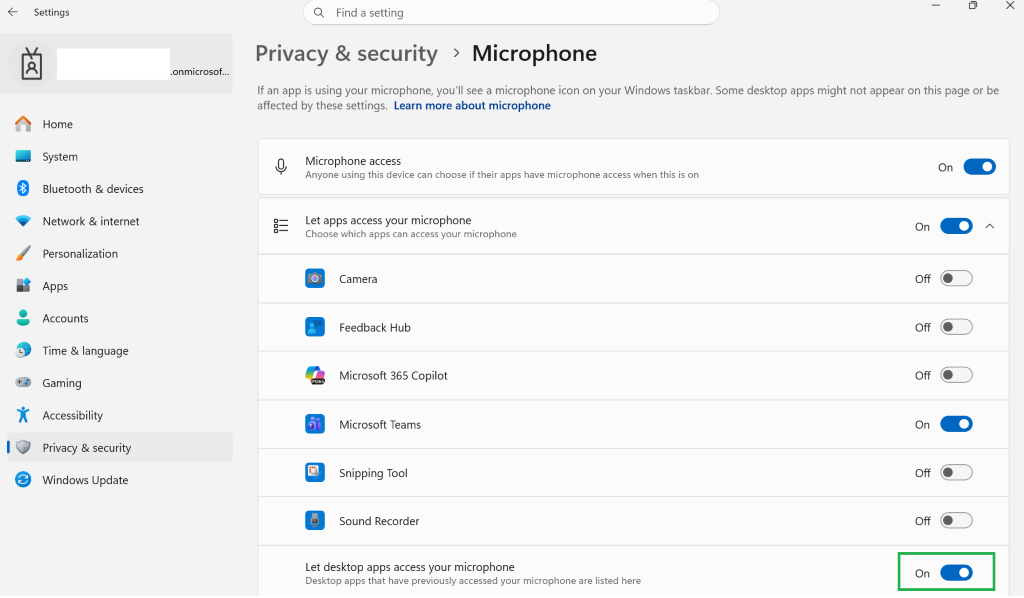Click the Microsoft Teams app icon
1024x598 pixels.
coord(315,424)
